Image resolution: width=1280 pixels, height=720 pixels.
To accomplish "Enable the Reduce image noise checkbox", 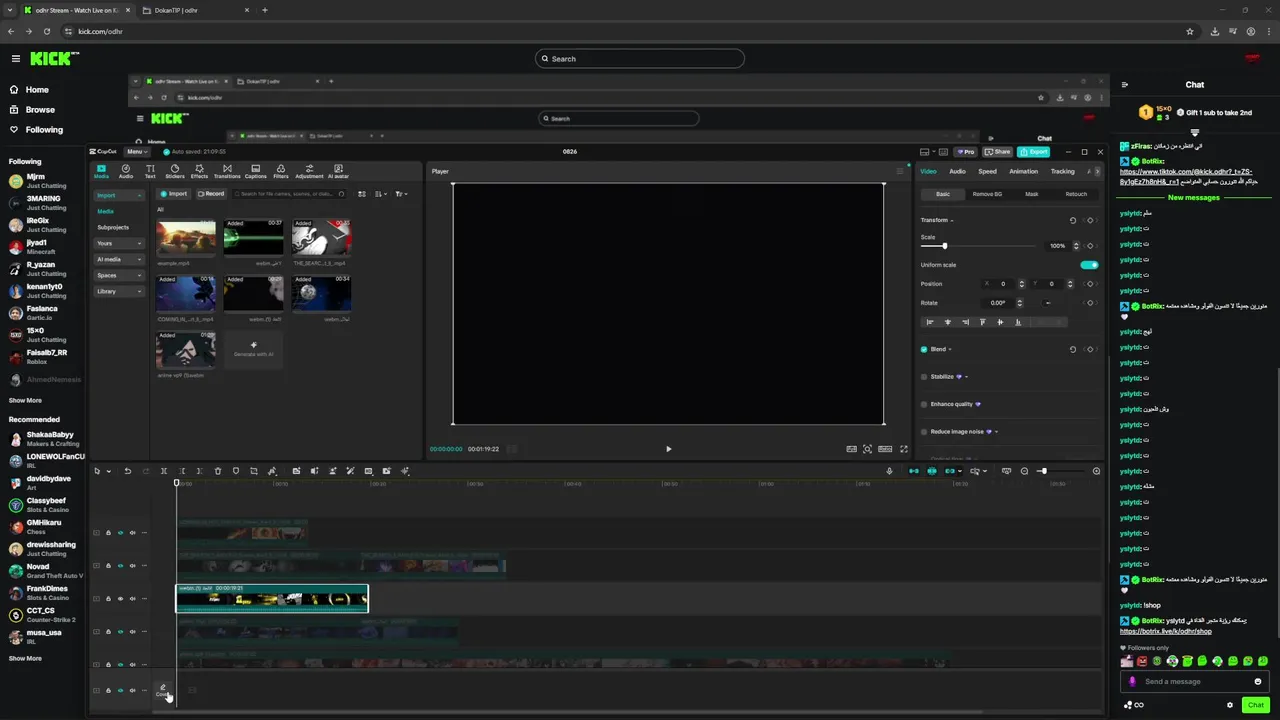I will click(924, 432).
